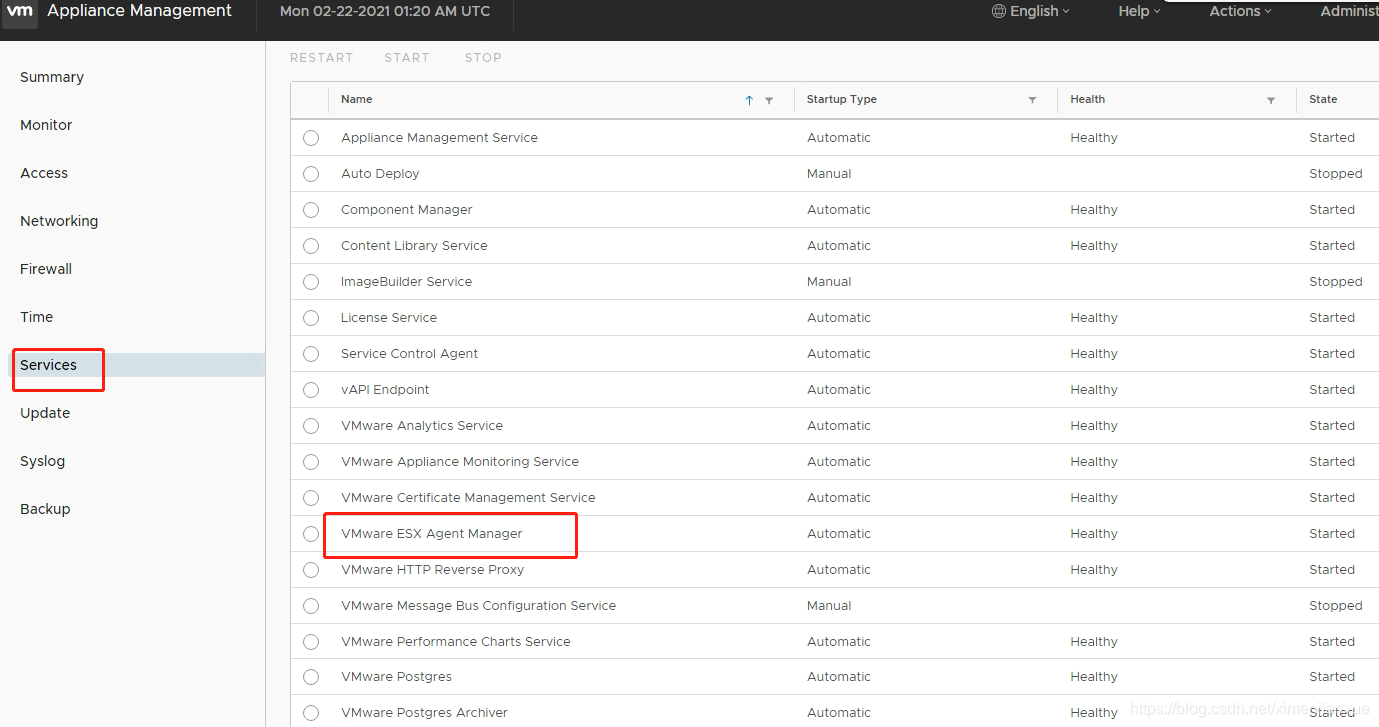Select the VMware Performance Charts Service radio button

(x=311, y=642)
